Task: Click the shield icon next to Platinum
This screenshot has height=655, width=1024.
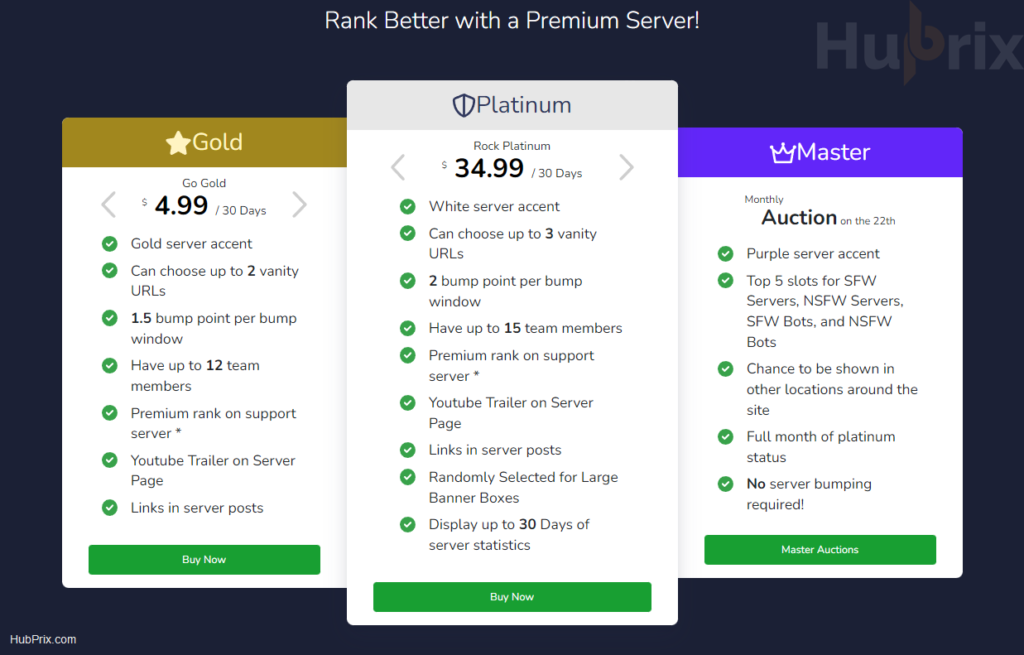Action: pyautogui.click(x=463, y=105)
